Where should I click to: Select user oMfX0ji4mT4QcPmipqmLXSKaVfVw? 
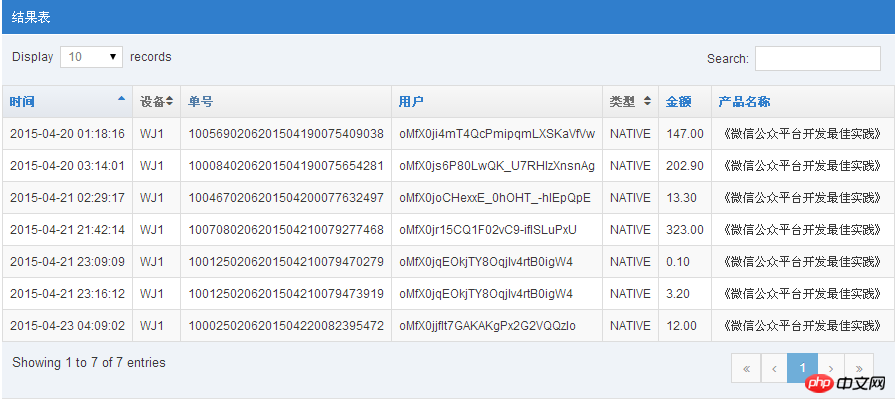click(x=497, y=134)
